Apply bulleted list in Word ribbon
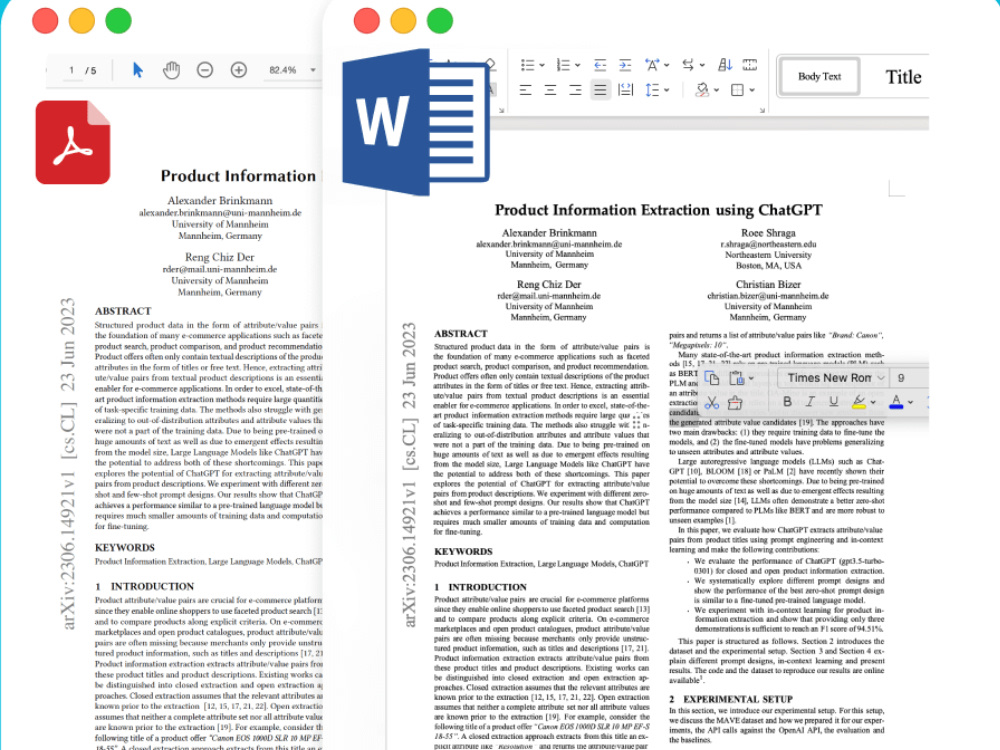The height and width of the screenshot is (750, 1000). coord(527,64)
